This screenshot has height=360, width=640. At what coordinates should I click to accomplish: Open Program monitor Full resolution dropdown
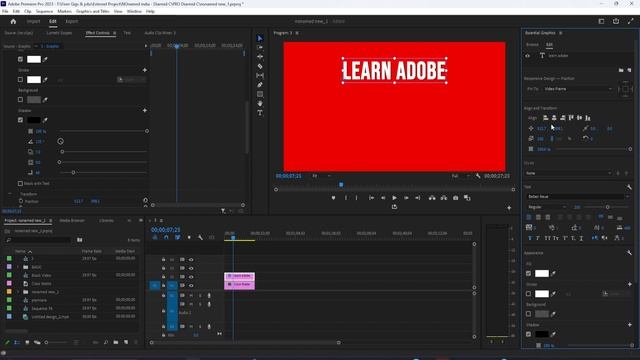click(x=460, y=176)
